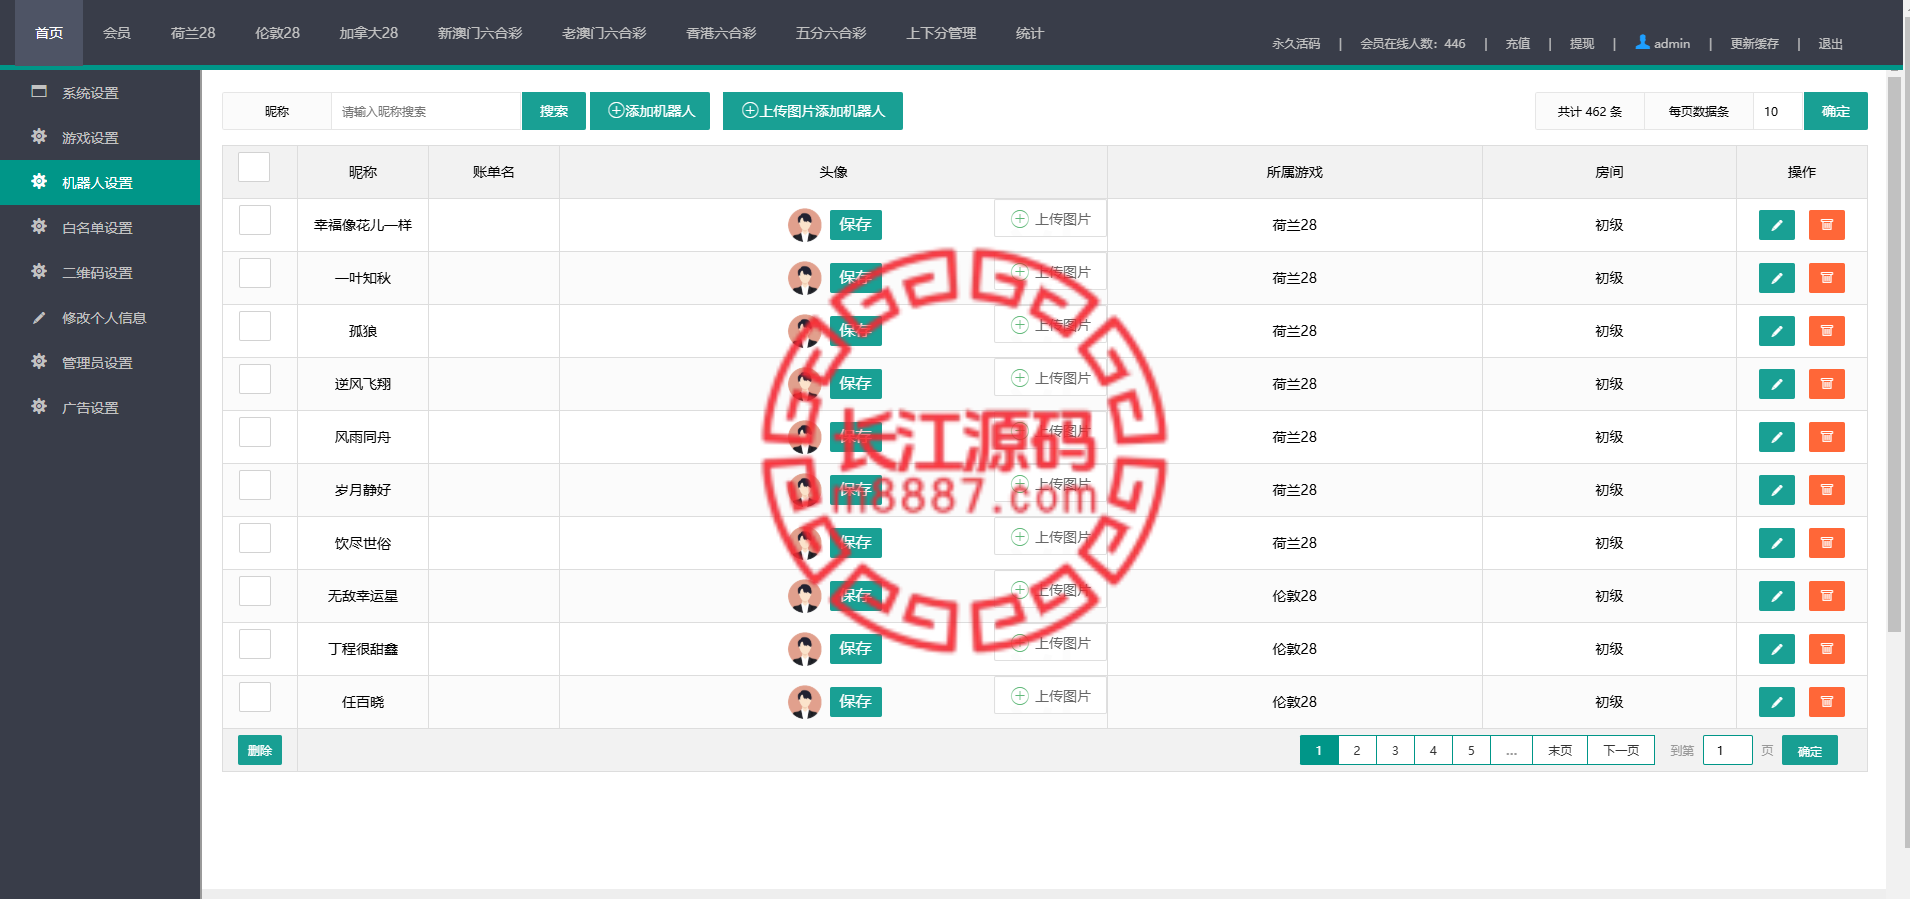1910x899 pixels.
Task: Delete the 风雨同舟 robot row
Action: [1826, 437]
